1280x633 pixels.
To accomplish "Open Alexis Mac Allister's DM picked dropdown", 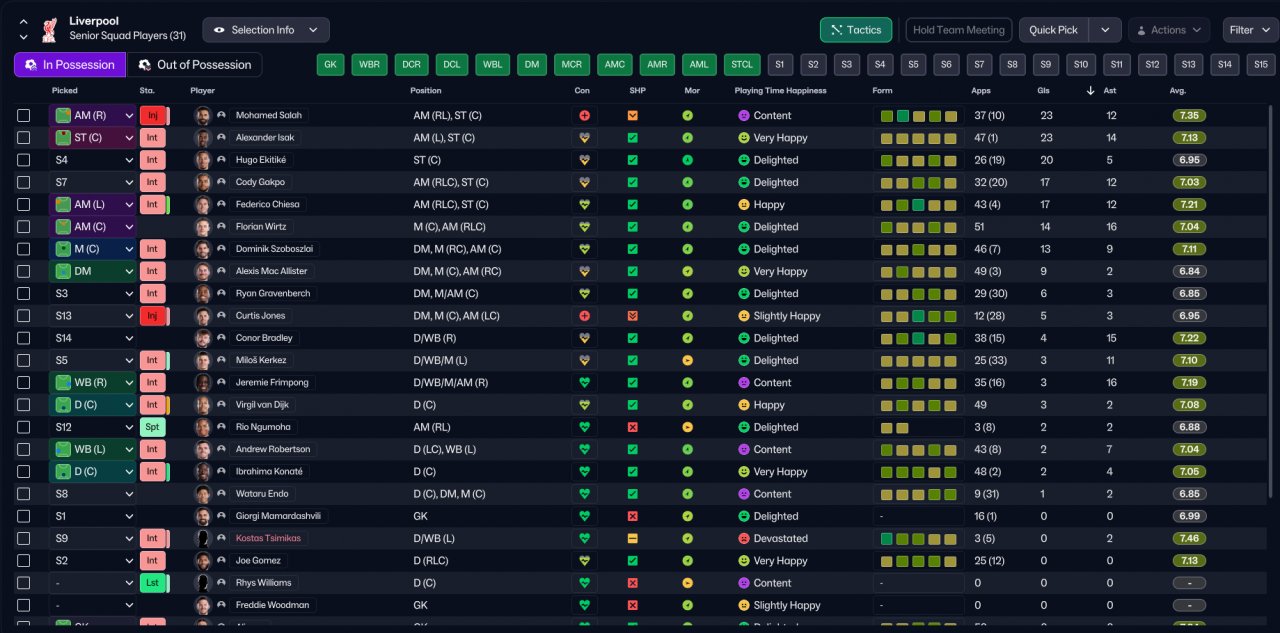I will (x=93, y=271).
